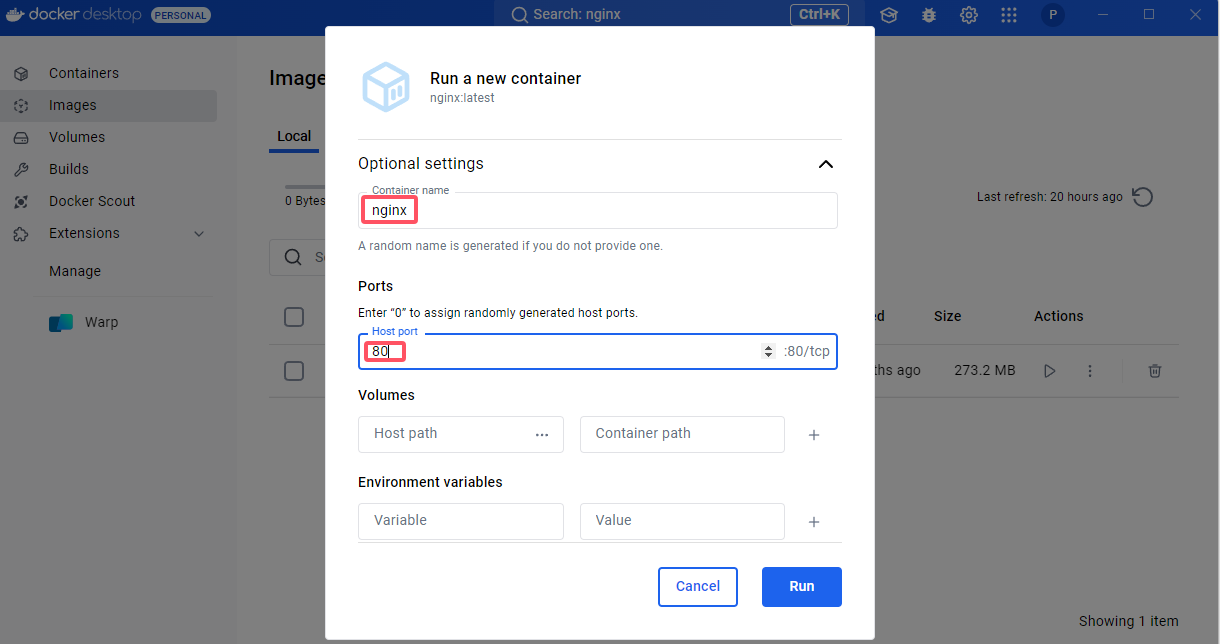Click the Size column header
The height and width of the screenshot is (644, 1220).
[x=947, y=316]
